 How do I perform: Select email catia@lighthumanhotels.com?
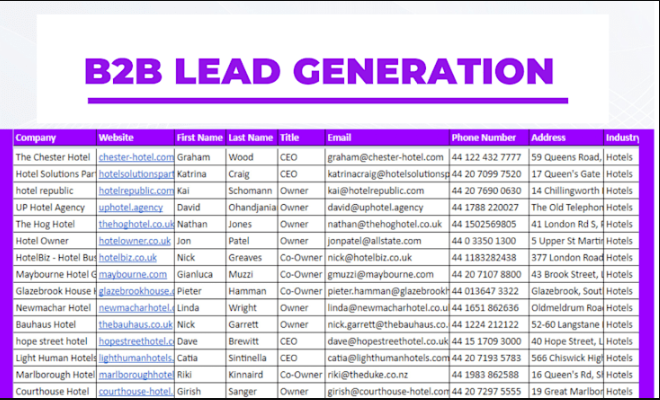(x=388, y=358)
